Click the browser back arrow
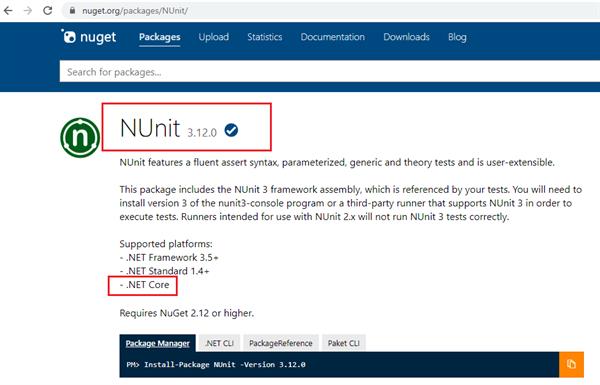The width and height of the screenshot is (600, 385). pos(8,10)
